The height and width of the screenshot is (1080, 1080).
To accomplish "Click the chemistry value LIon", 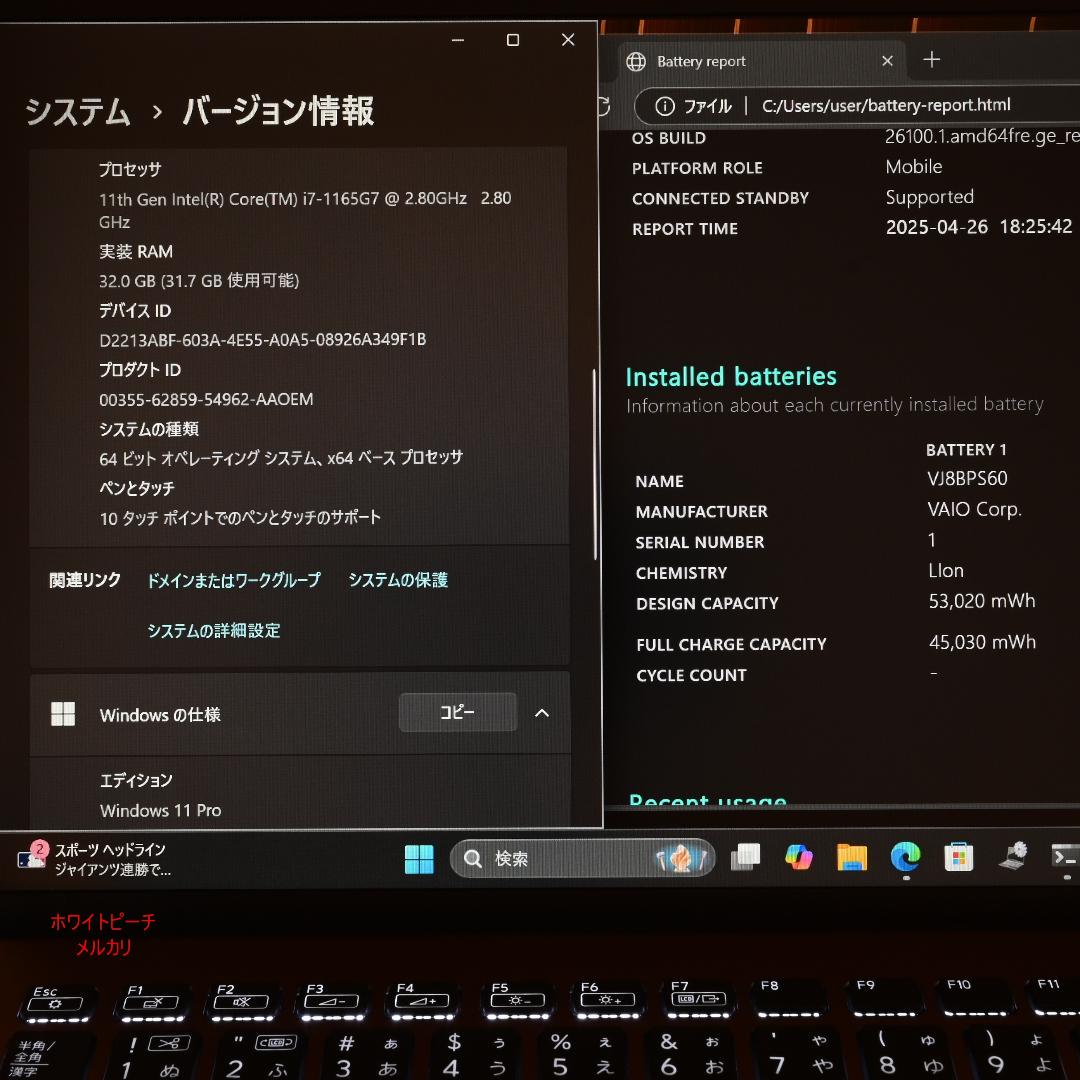I will pos(946,570).
